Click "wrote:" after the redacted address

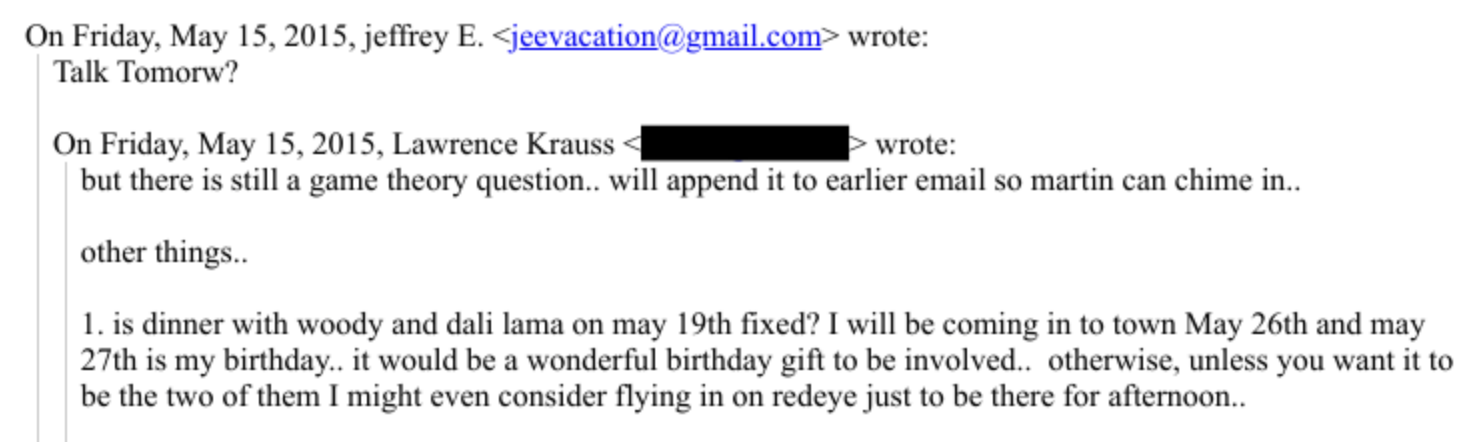tap(915, 145)
